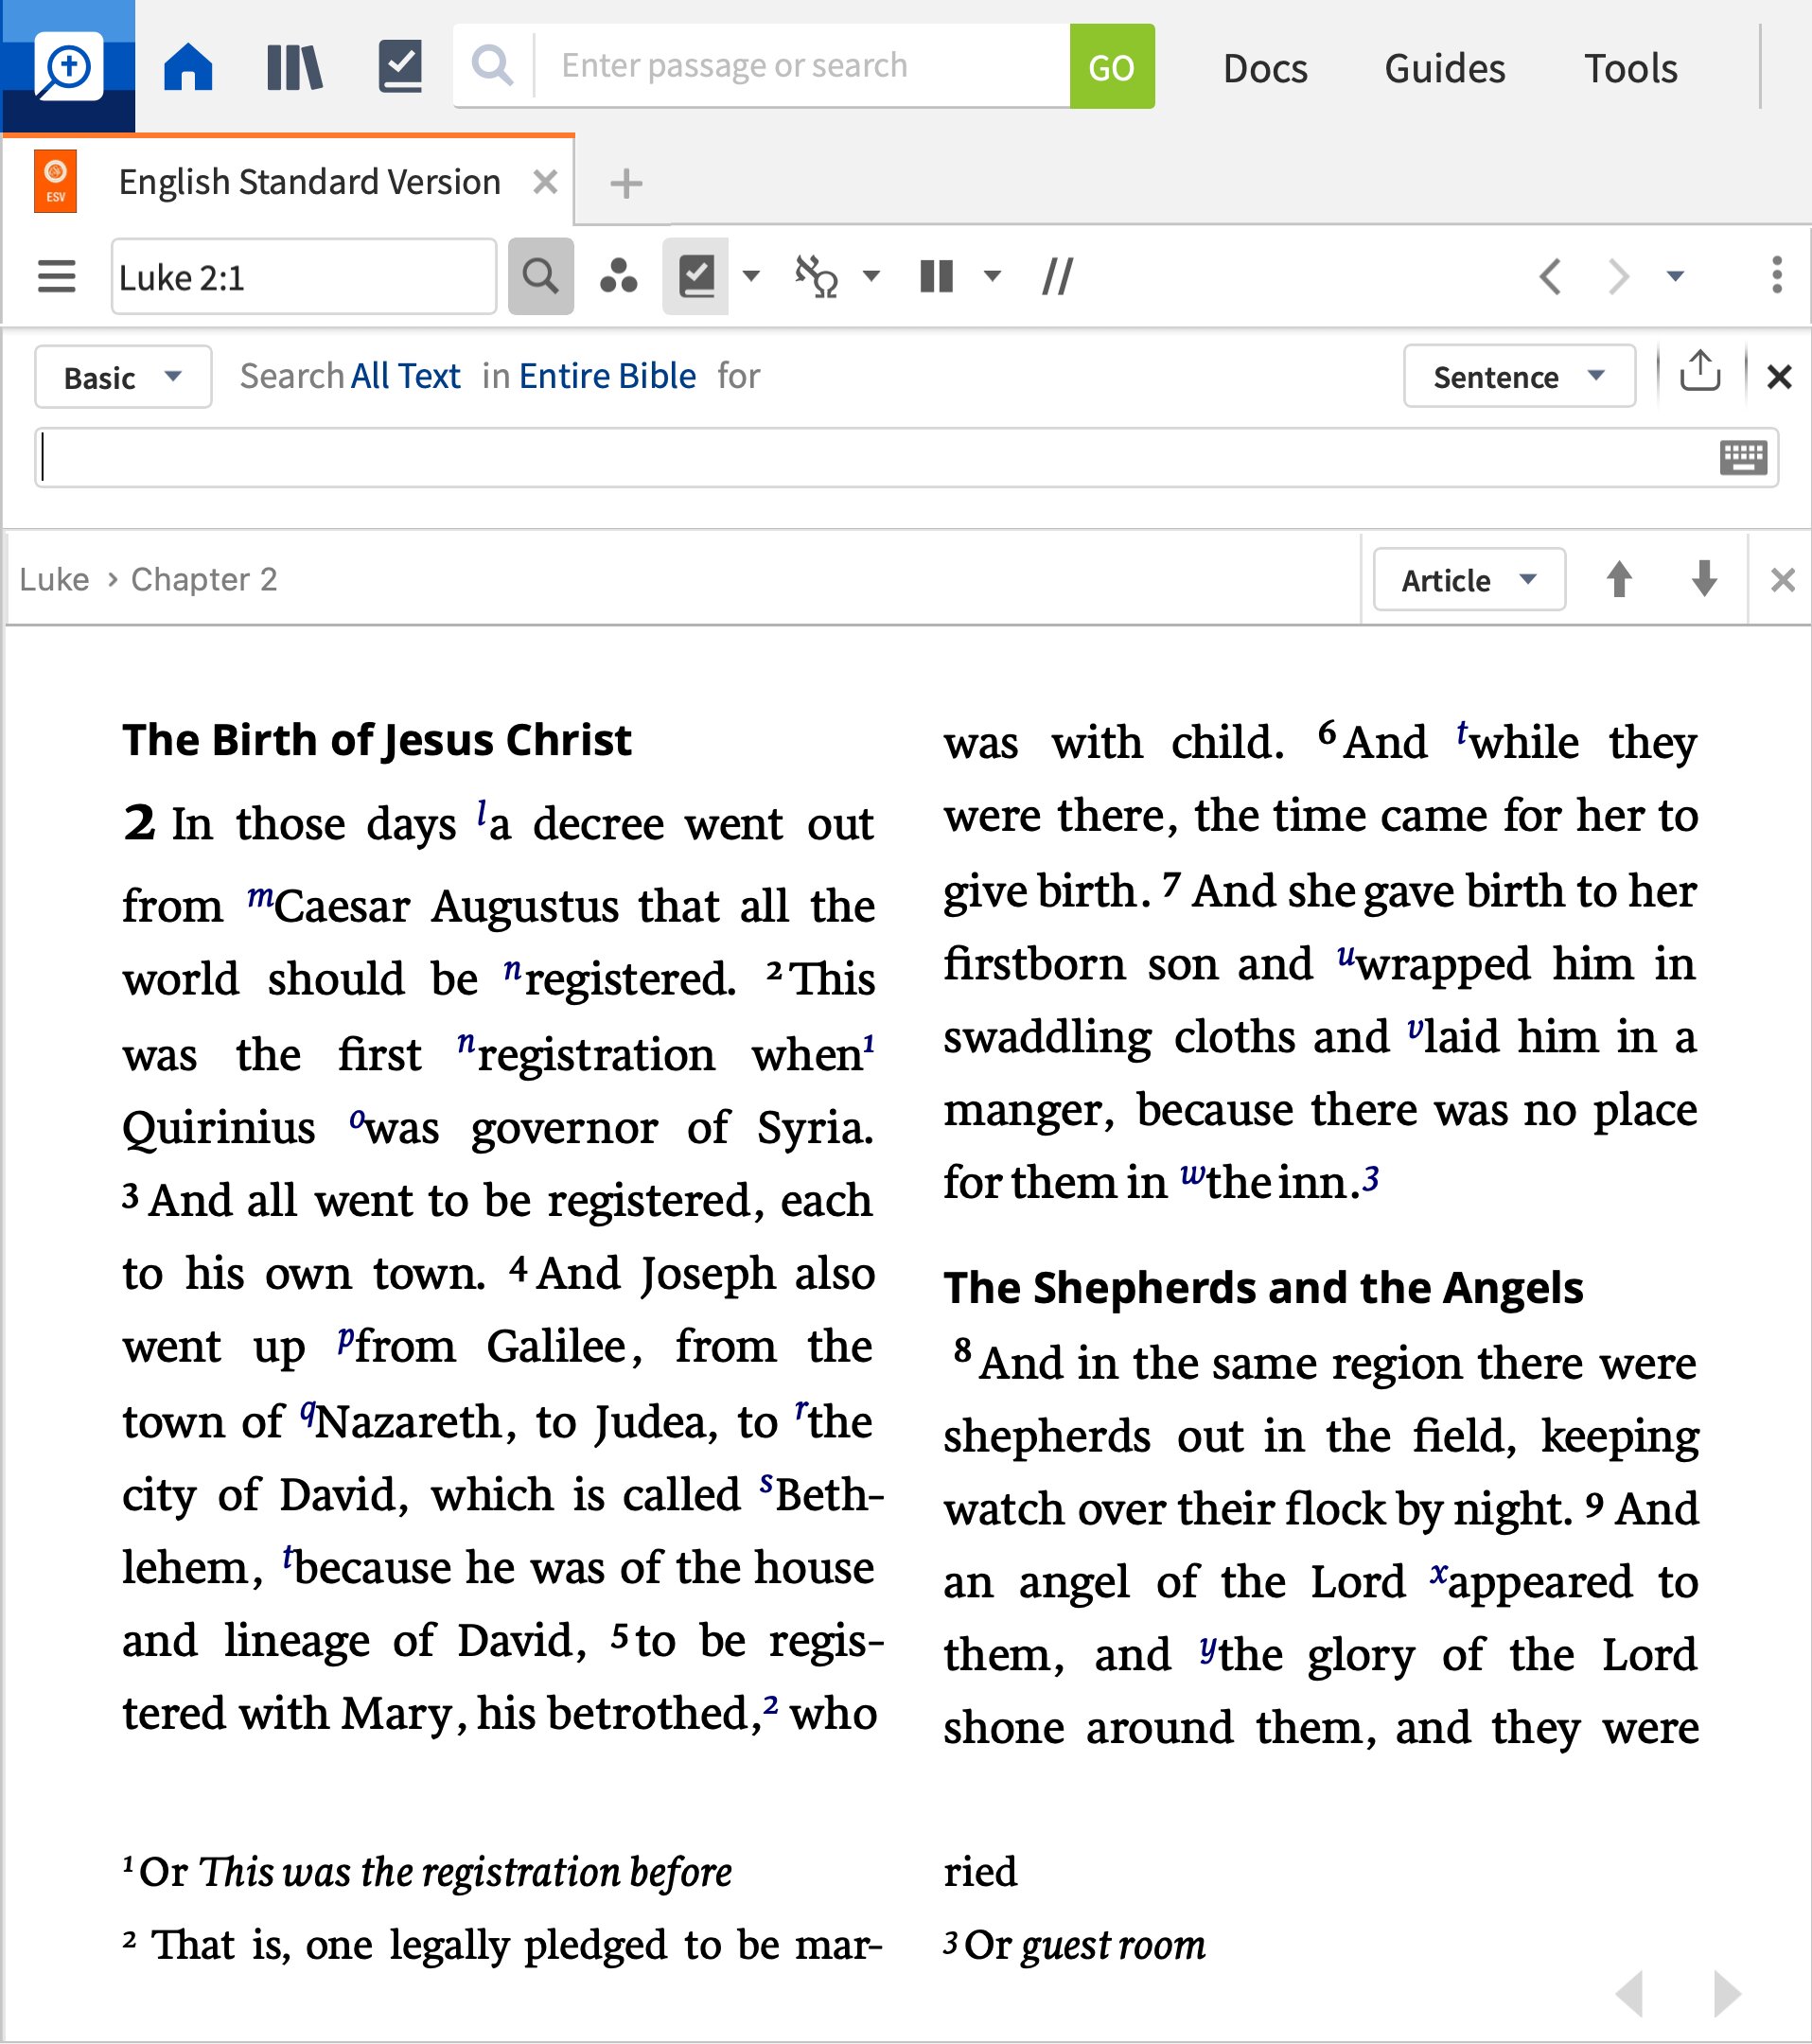
Task: Open the Basic search type dropdown
Action: point(123,377)
